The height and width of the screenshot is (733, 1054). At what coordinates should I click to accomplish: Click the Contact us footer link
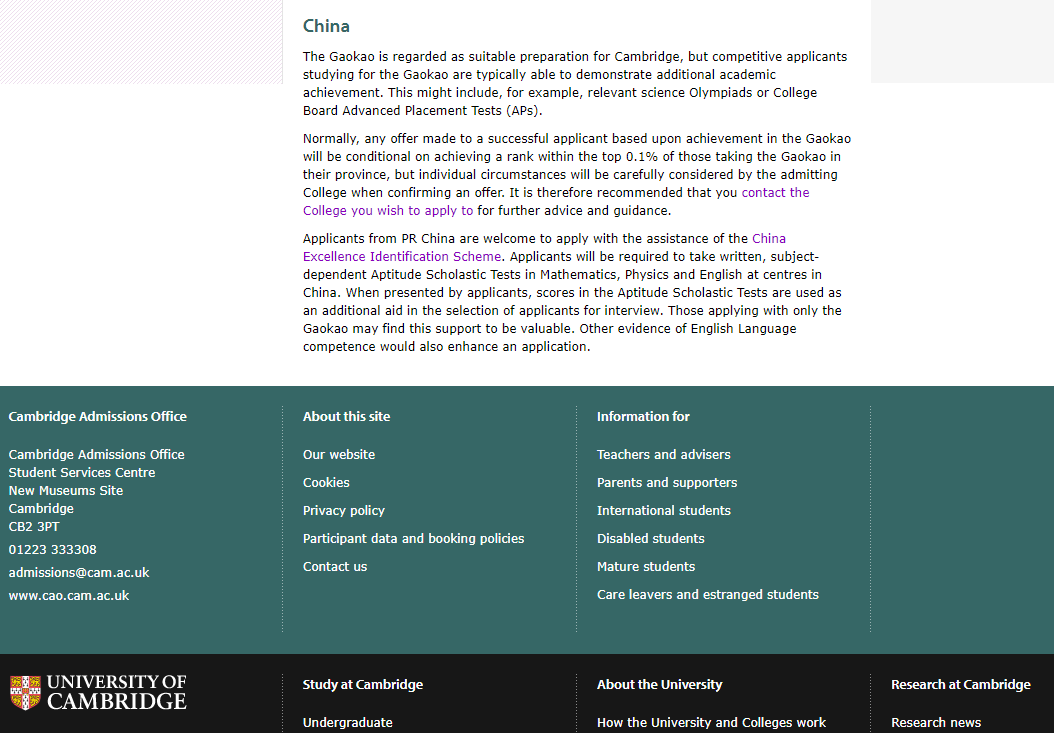(335, 567)
